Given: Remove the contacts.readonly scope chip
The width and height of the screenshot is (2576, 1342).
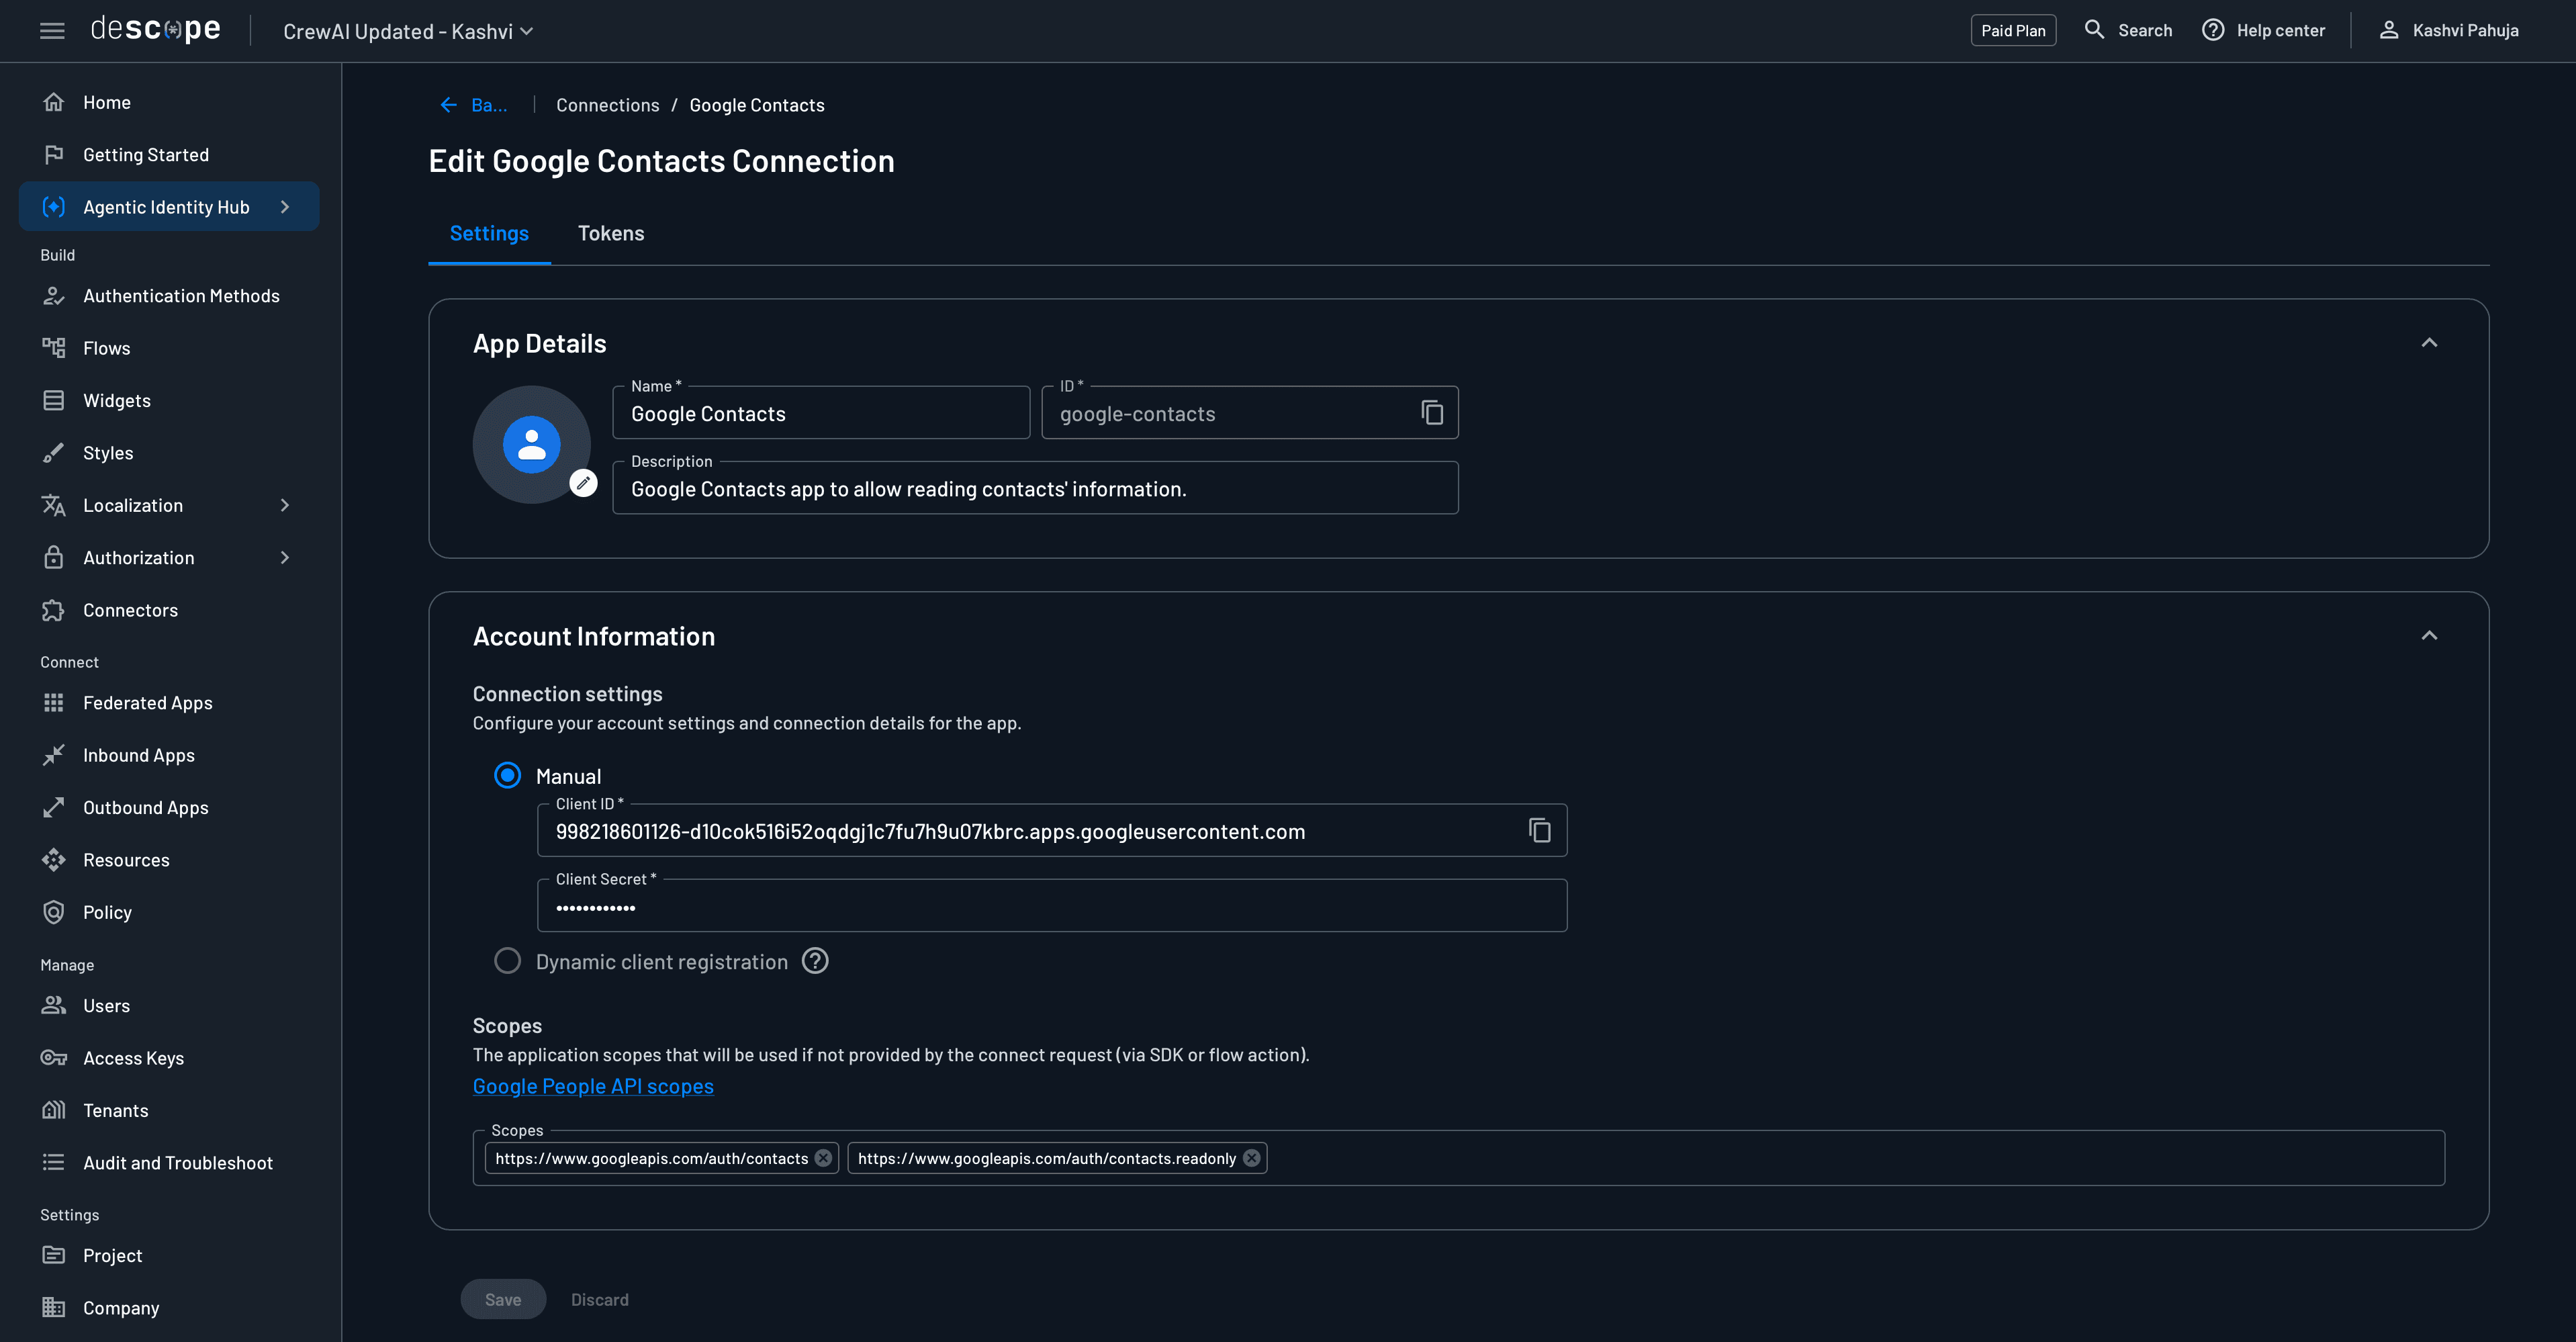Looking at the screenshot, I should coord(1251,1158).
